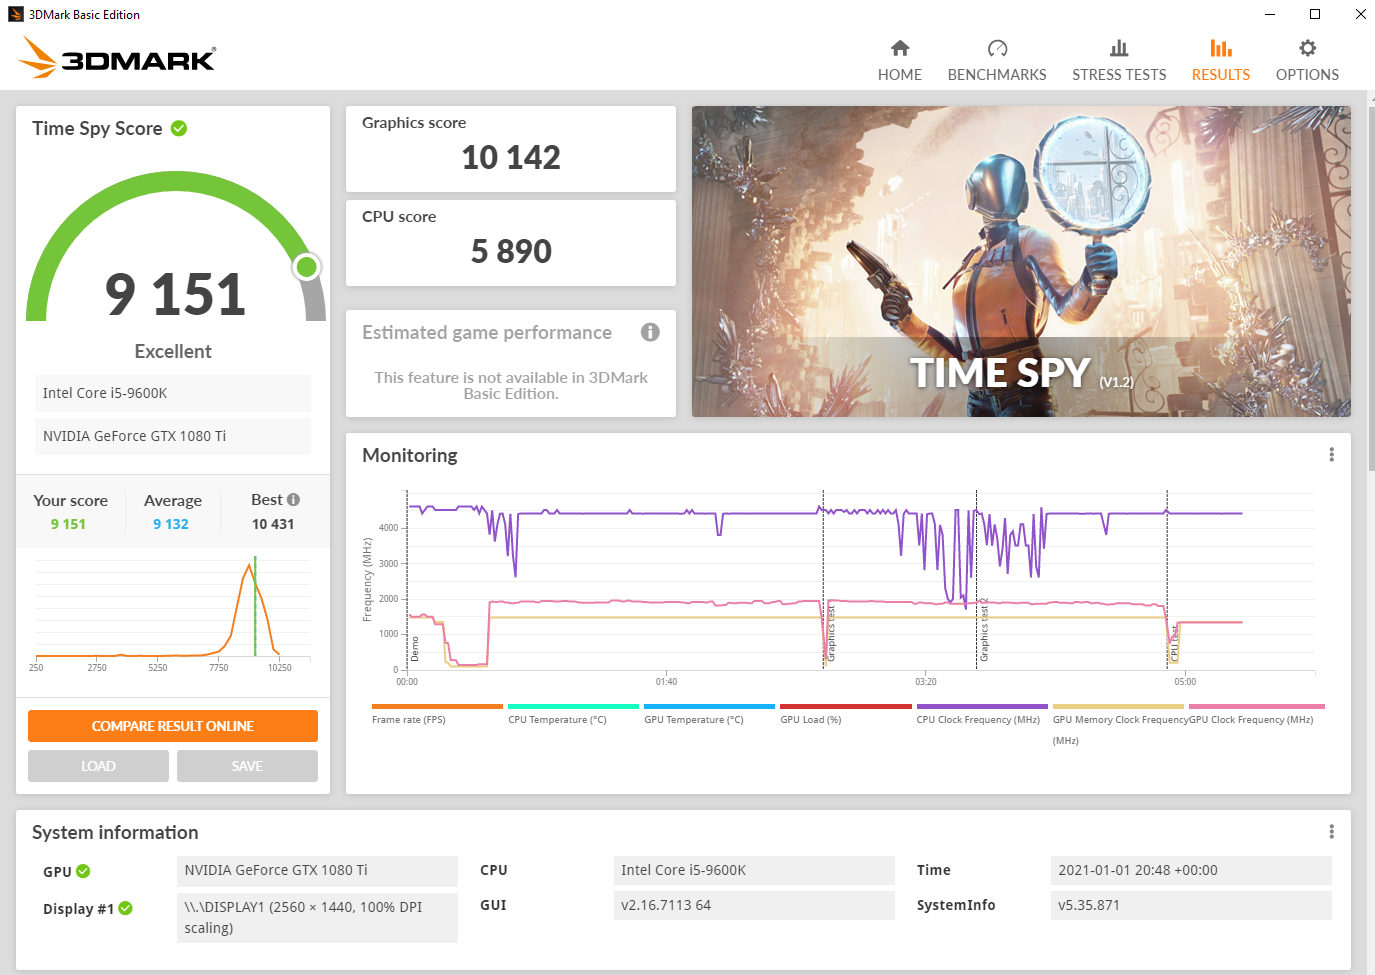The width and height of the screenshot is (1375, 975).
Task: Open the Monitoring panel three-dot menu
Action: 1331,455
